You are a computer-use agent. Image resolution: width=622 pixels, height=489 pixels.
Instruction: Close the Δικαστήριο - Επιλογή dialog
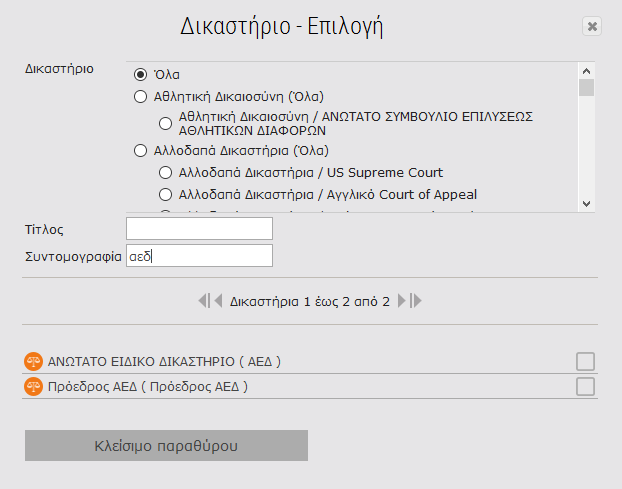coord(592,27)
